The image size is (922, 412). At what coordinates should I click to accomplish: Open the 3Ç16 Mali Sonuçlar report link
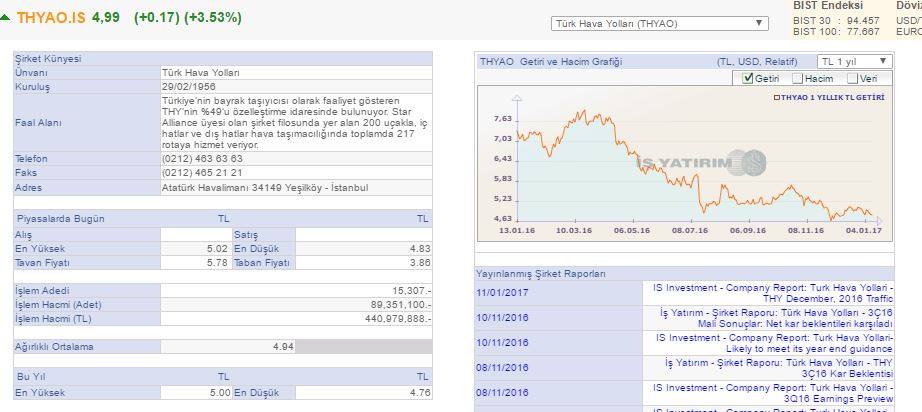776,318
